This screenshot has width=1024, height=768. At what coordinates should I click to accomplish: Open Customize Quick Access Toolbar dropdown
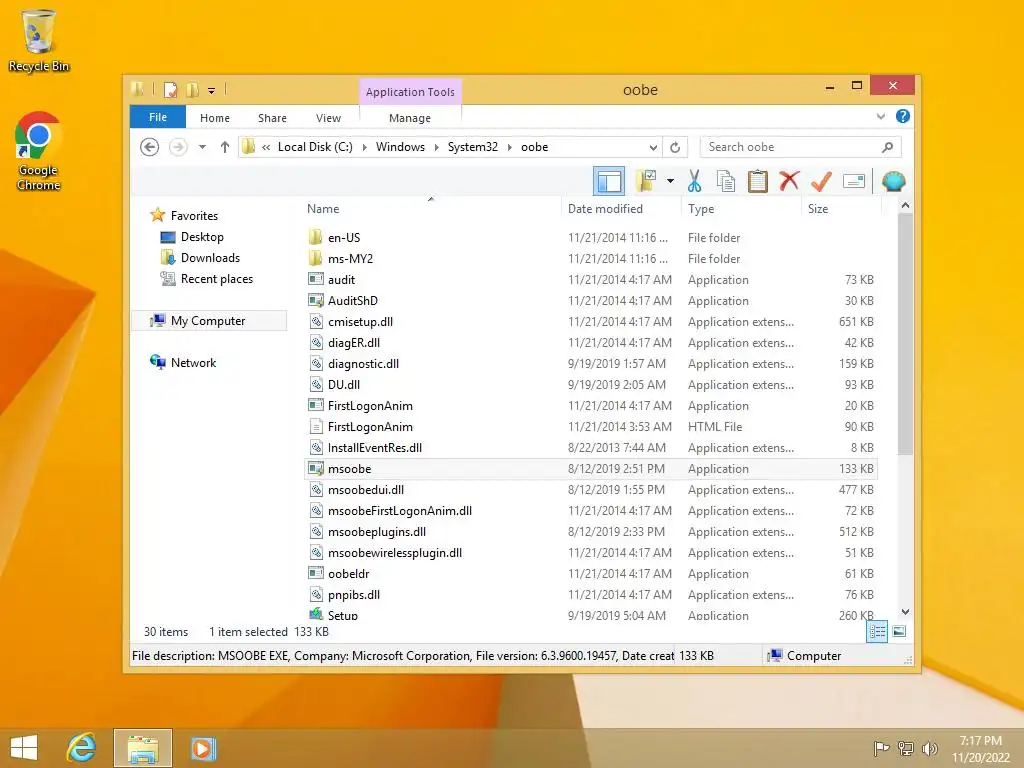coord(212,91)
